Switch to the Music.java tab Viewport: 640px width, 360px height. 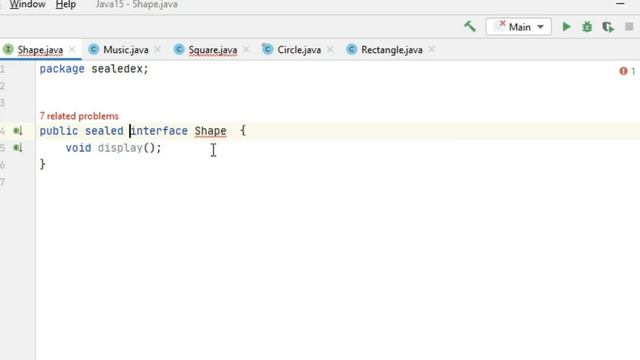[126, 50]
